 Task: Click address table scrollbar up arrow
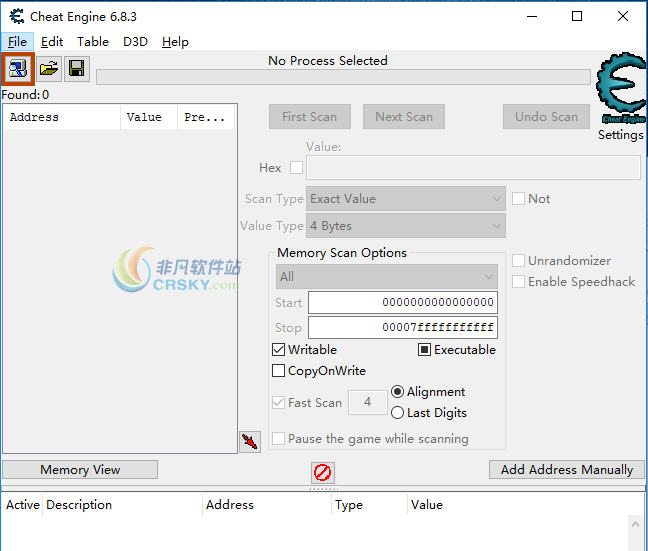click(636, 525)
